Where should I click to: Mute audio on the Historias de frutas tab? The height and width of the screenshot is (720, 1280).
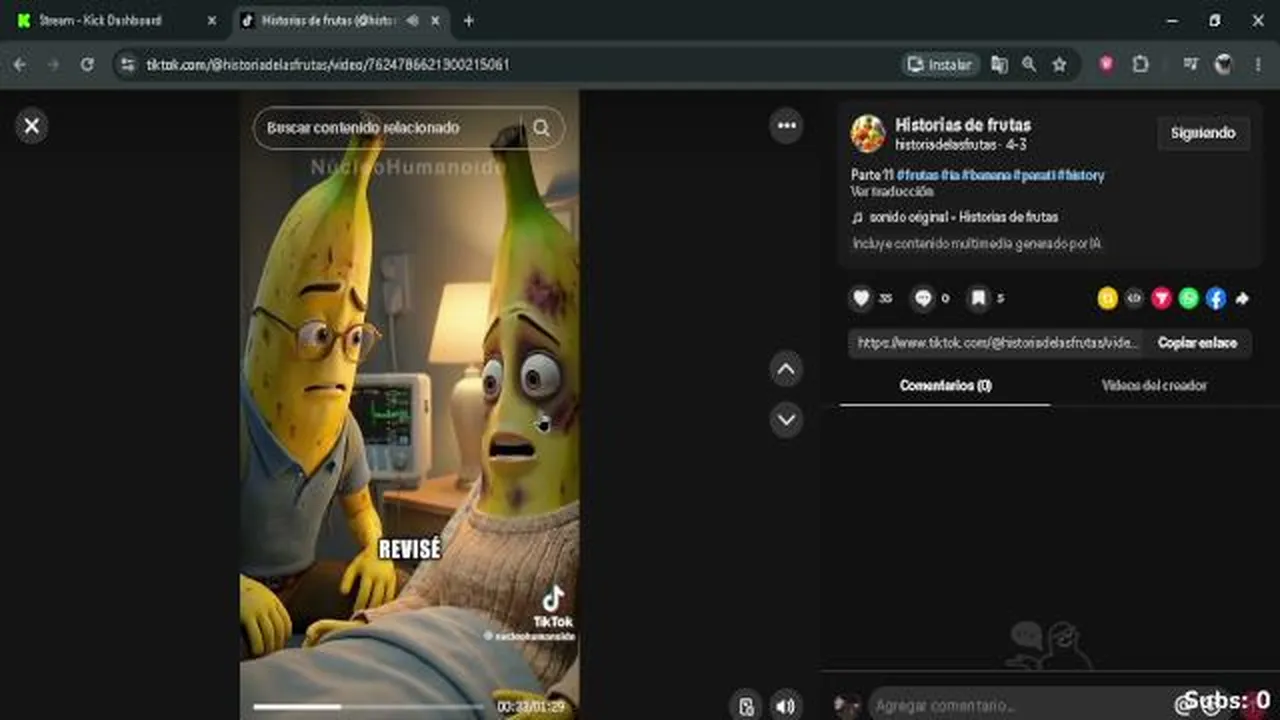412,20
